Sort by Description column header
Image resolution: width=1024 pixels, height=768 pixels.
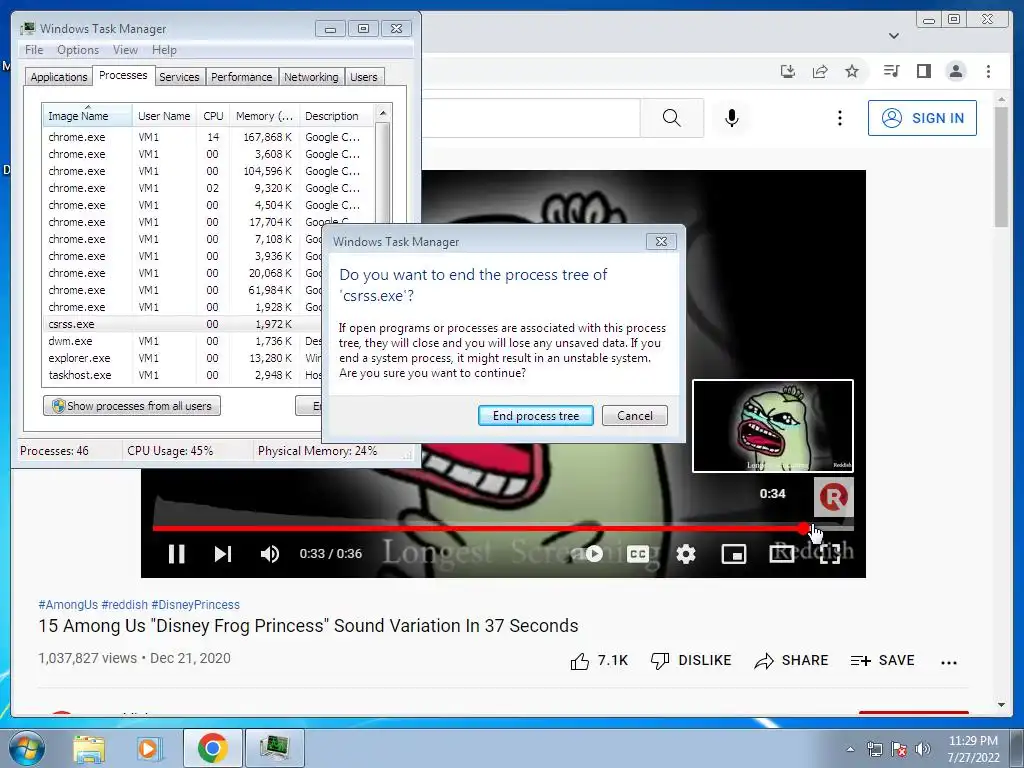(x=336, y=116)
